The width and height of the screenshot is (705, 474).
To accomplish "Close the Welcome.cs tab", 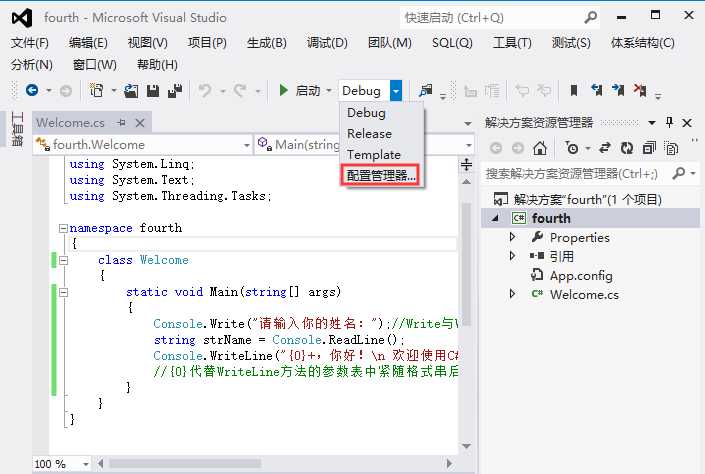I will pyautogui.click(x=140, y=123).
